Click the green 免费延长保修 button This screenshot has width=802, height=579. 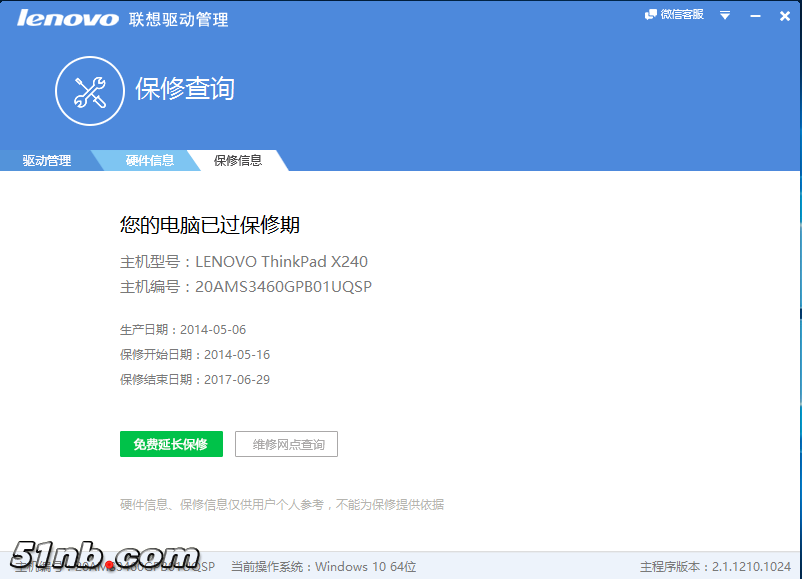click(x=171, y=444)
